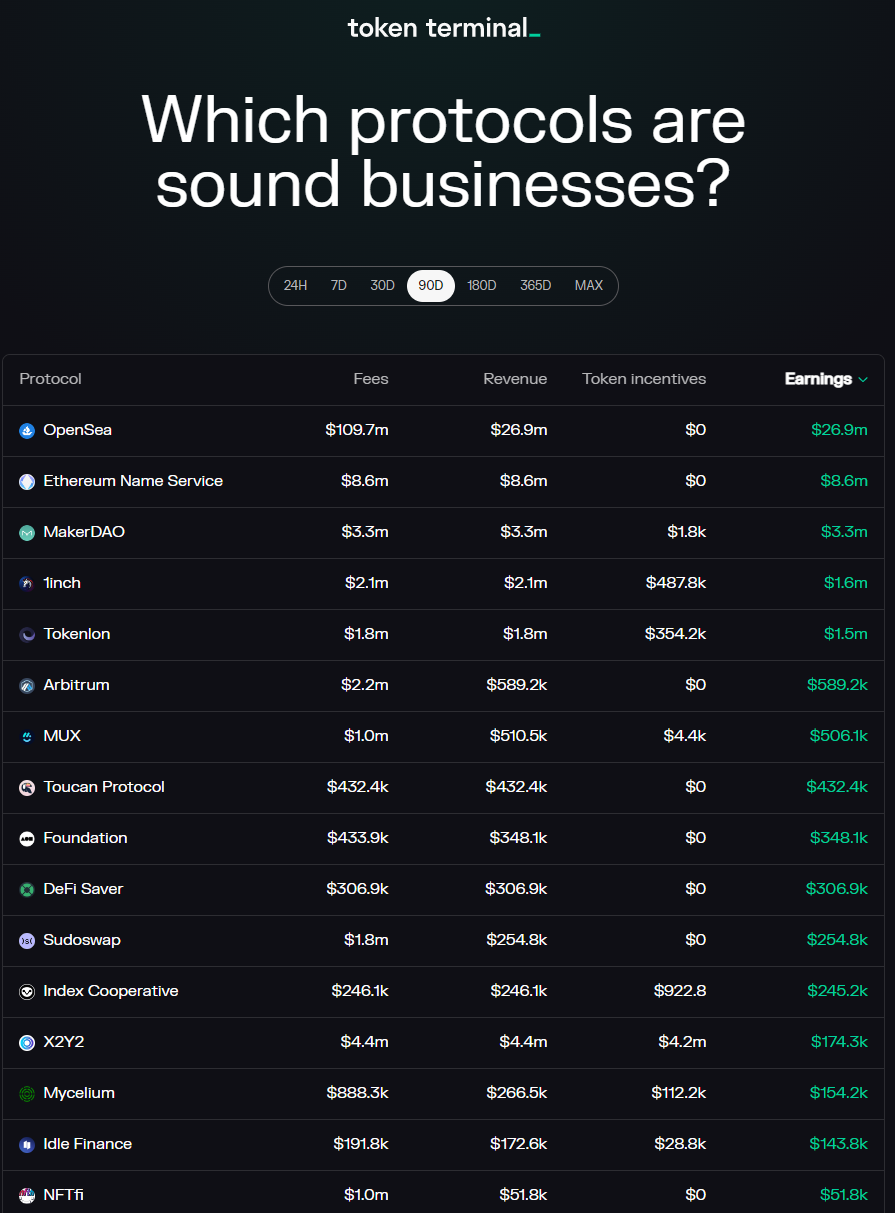Select the 7D time range
This screenshot has width=895, height=1213.
[339, 286]
